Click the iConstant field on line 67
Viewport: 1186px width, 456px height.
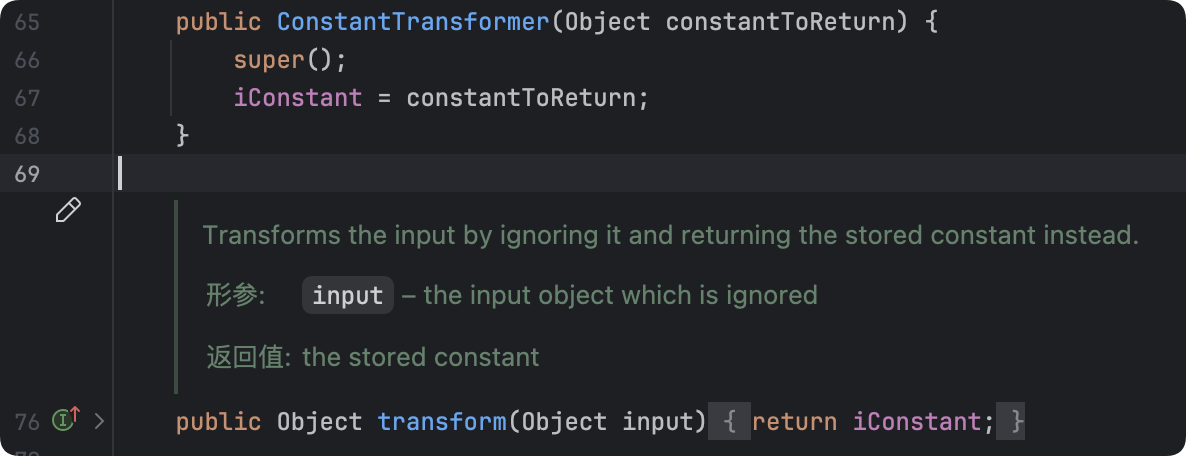point(298,98)
